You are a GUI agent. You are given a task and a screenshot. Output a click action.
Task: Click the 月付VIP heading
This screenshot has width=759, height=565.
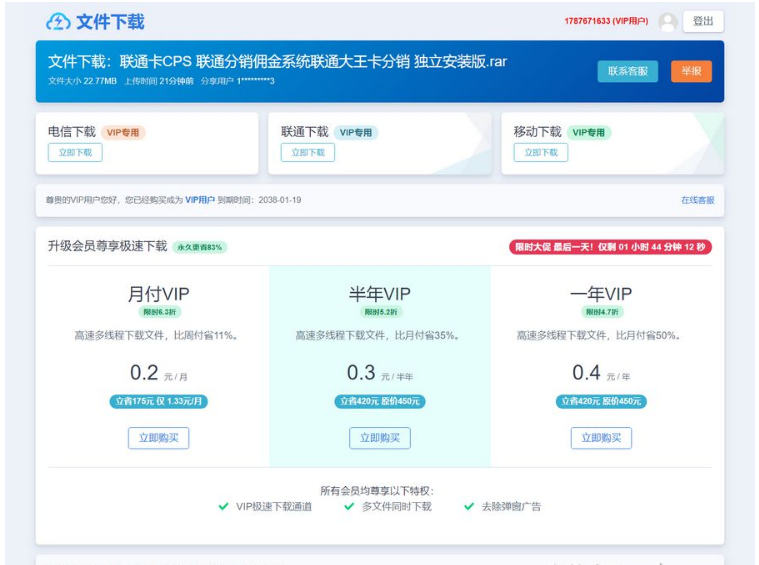coord(158,294)
